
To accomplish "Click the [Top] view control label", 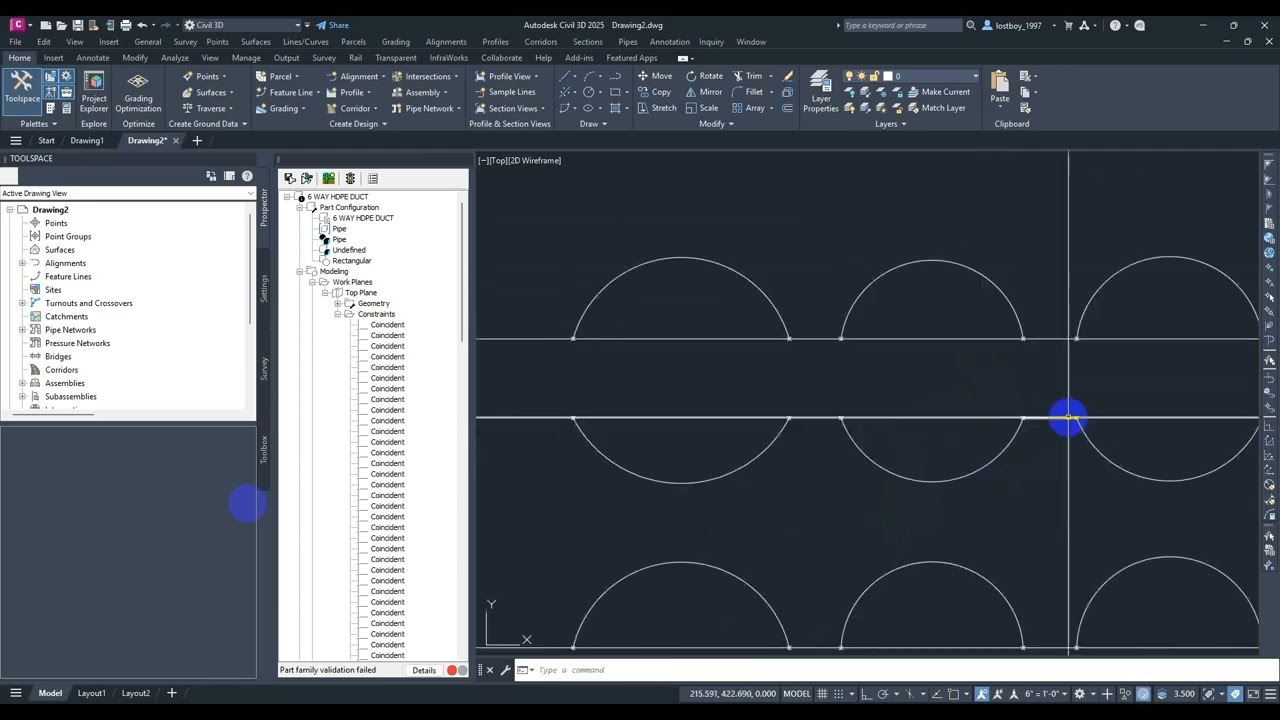I will (x=499, y=160).
